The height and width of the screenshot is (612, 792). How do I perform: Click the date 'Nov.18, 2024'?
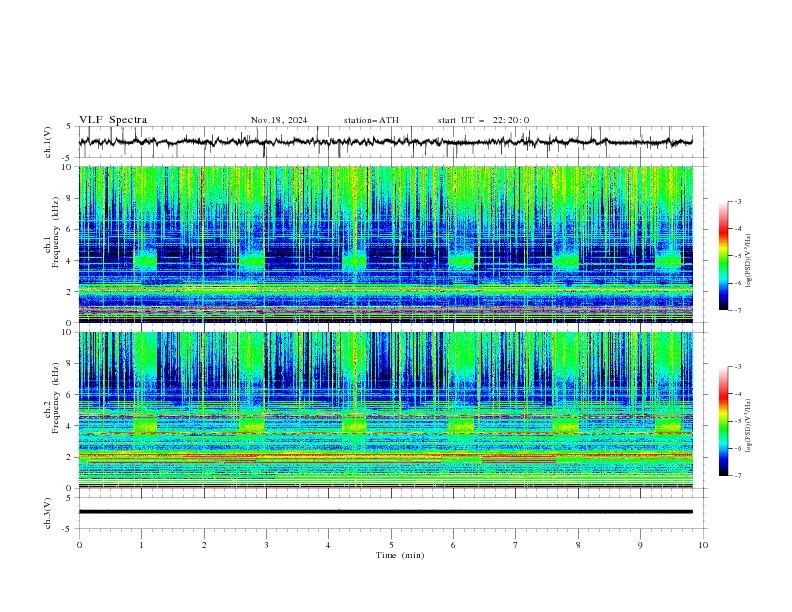pyautogui.click(x=279, y=120)
